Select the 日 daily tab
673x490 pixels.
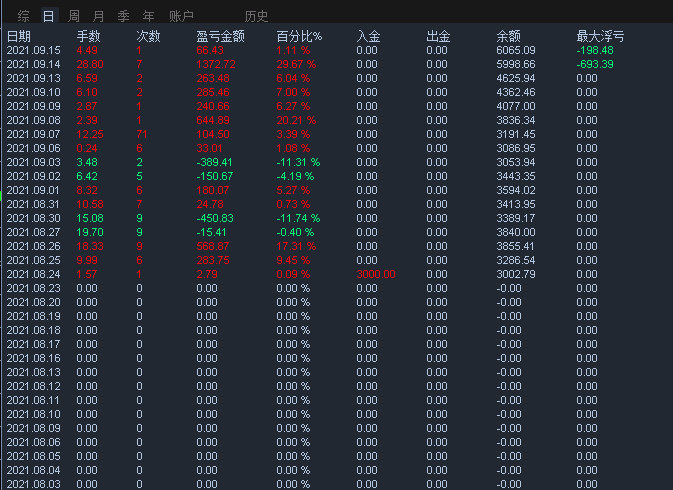coord(49,16)
